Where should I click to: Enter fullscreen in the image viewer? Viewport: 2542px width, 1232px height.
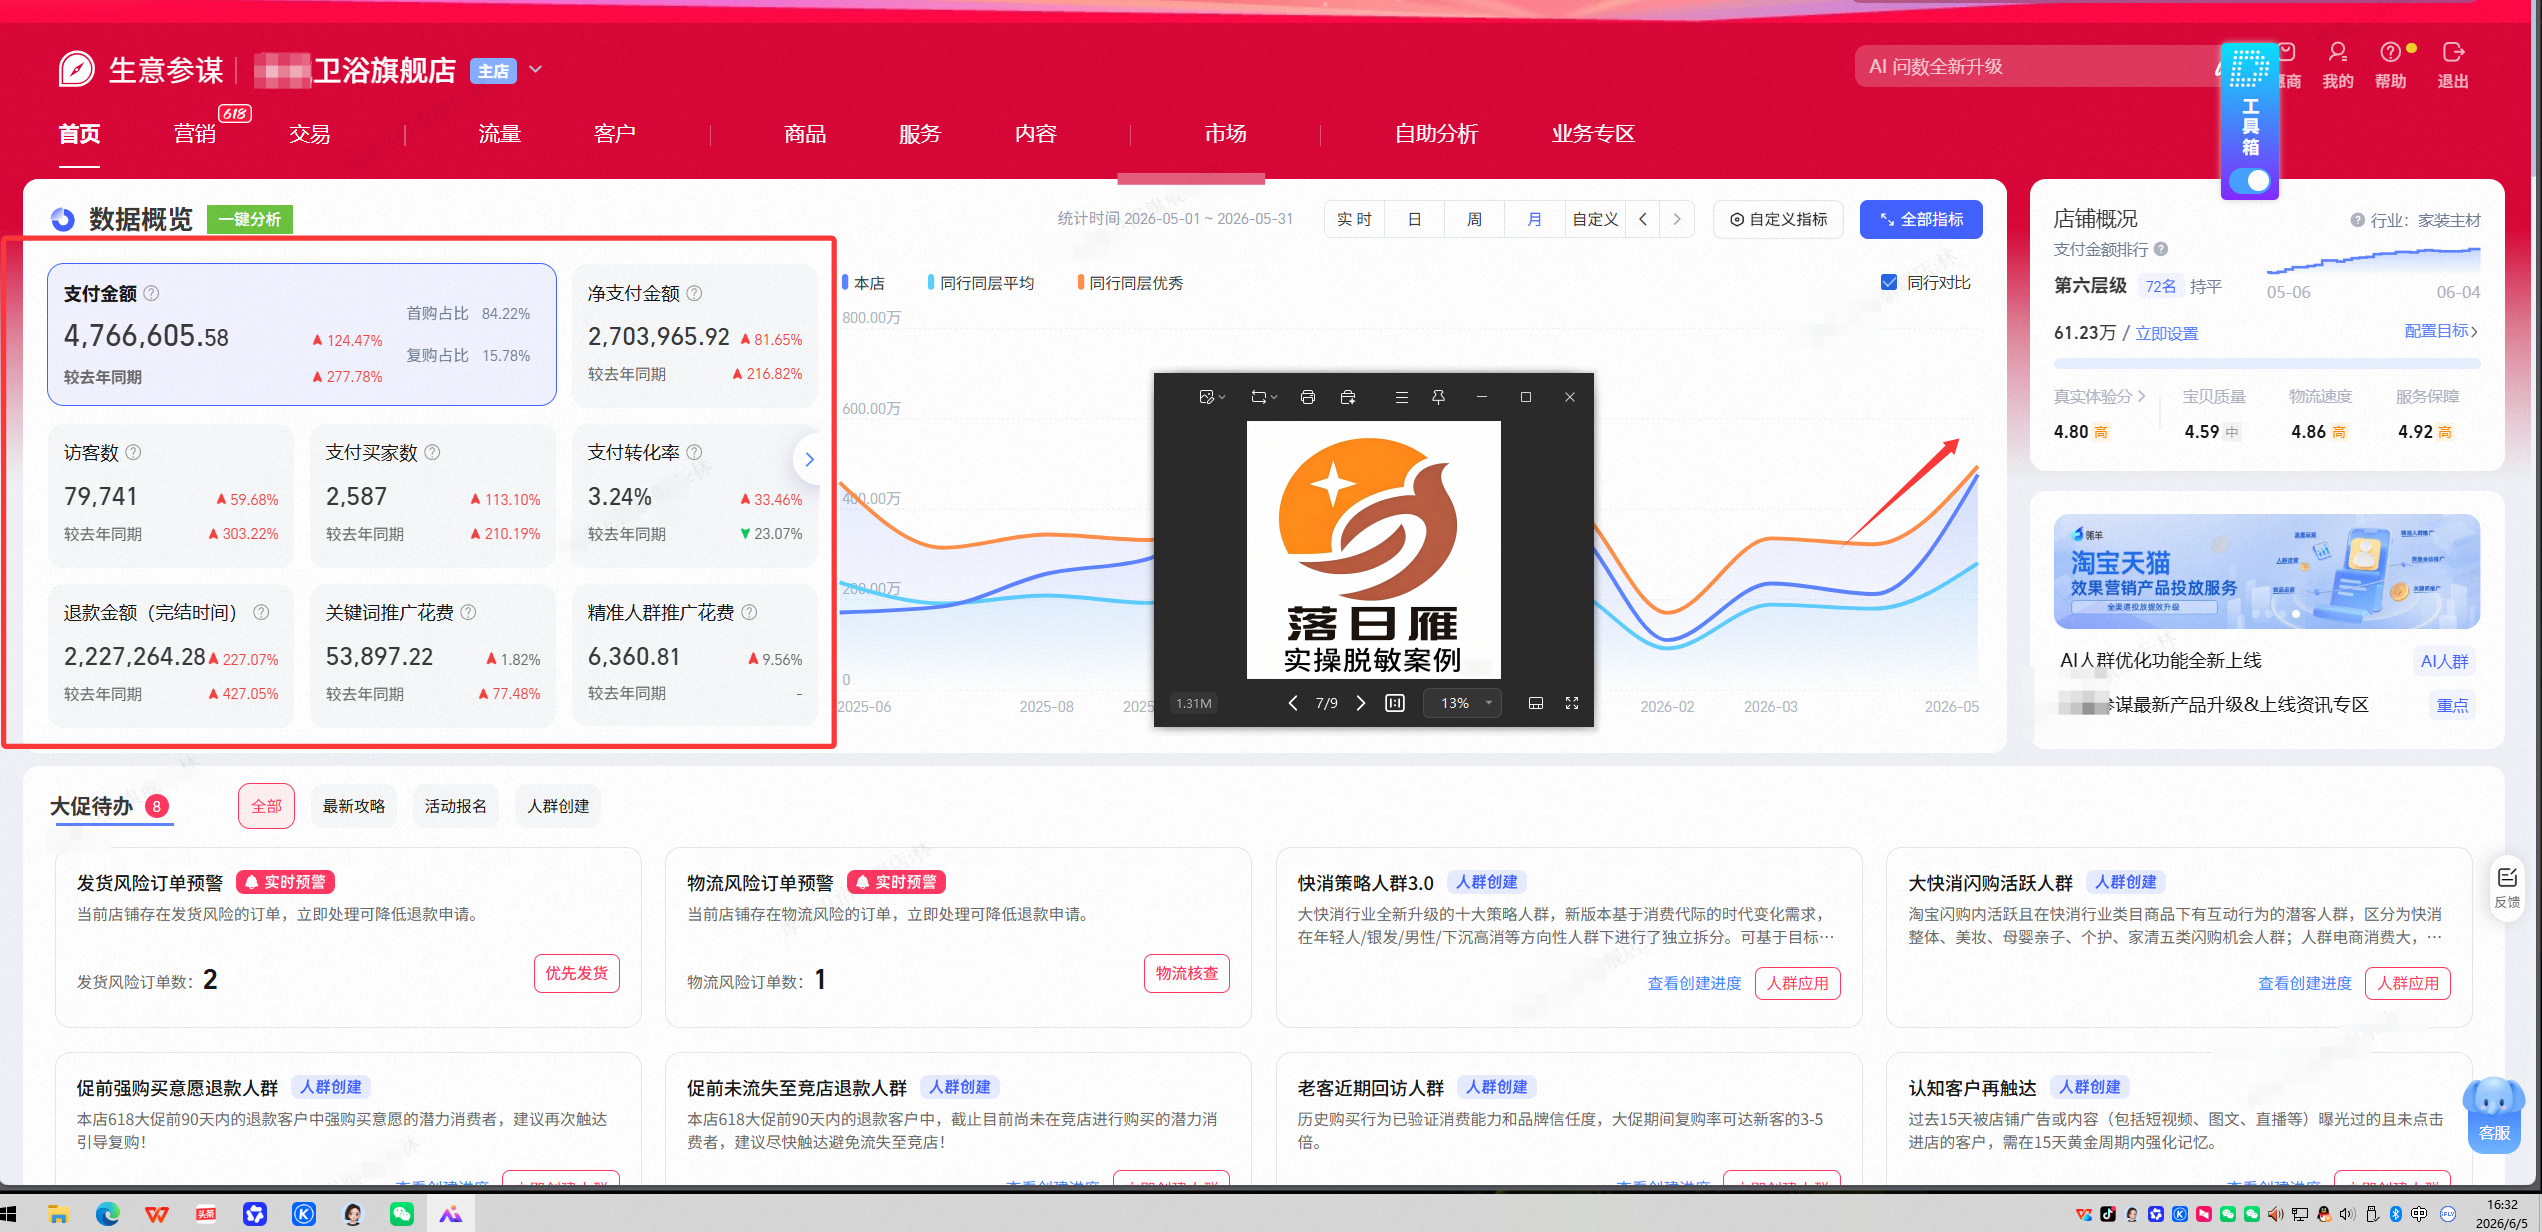pyautogui.click(x=1572, y=703)
